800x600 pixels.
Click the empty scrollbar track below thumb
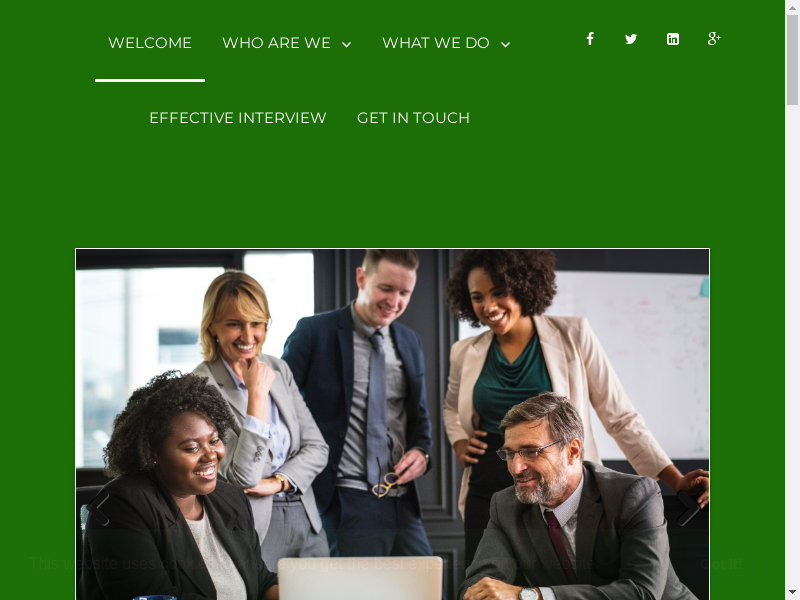pyautogui.click(x=792, y=345)
